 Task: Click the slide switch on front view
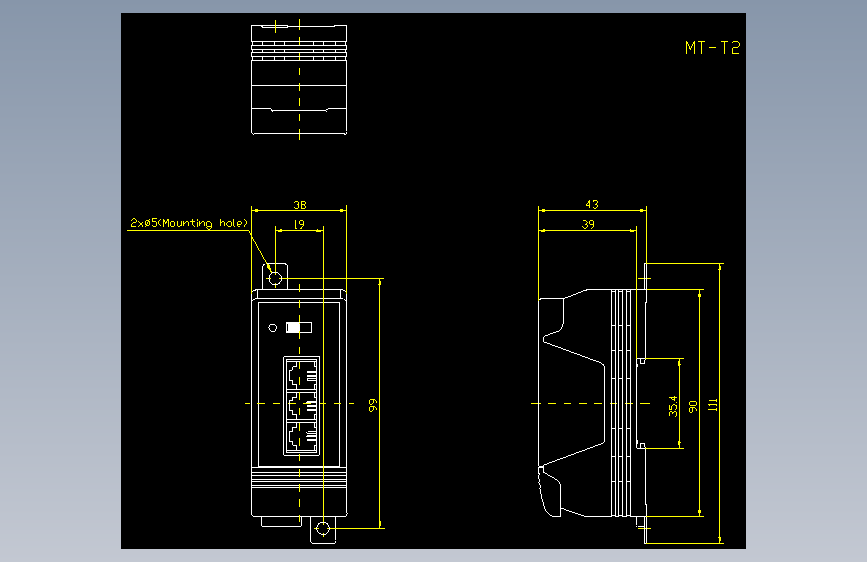pos(299,327)
